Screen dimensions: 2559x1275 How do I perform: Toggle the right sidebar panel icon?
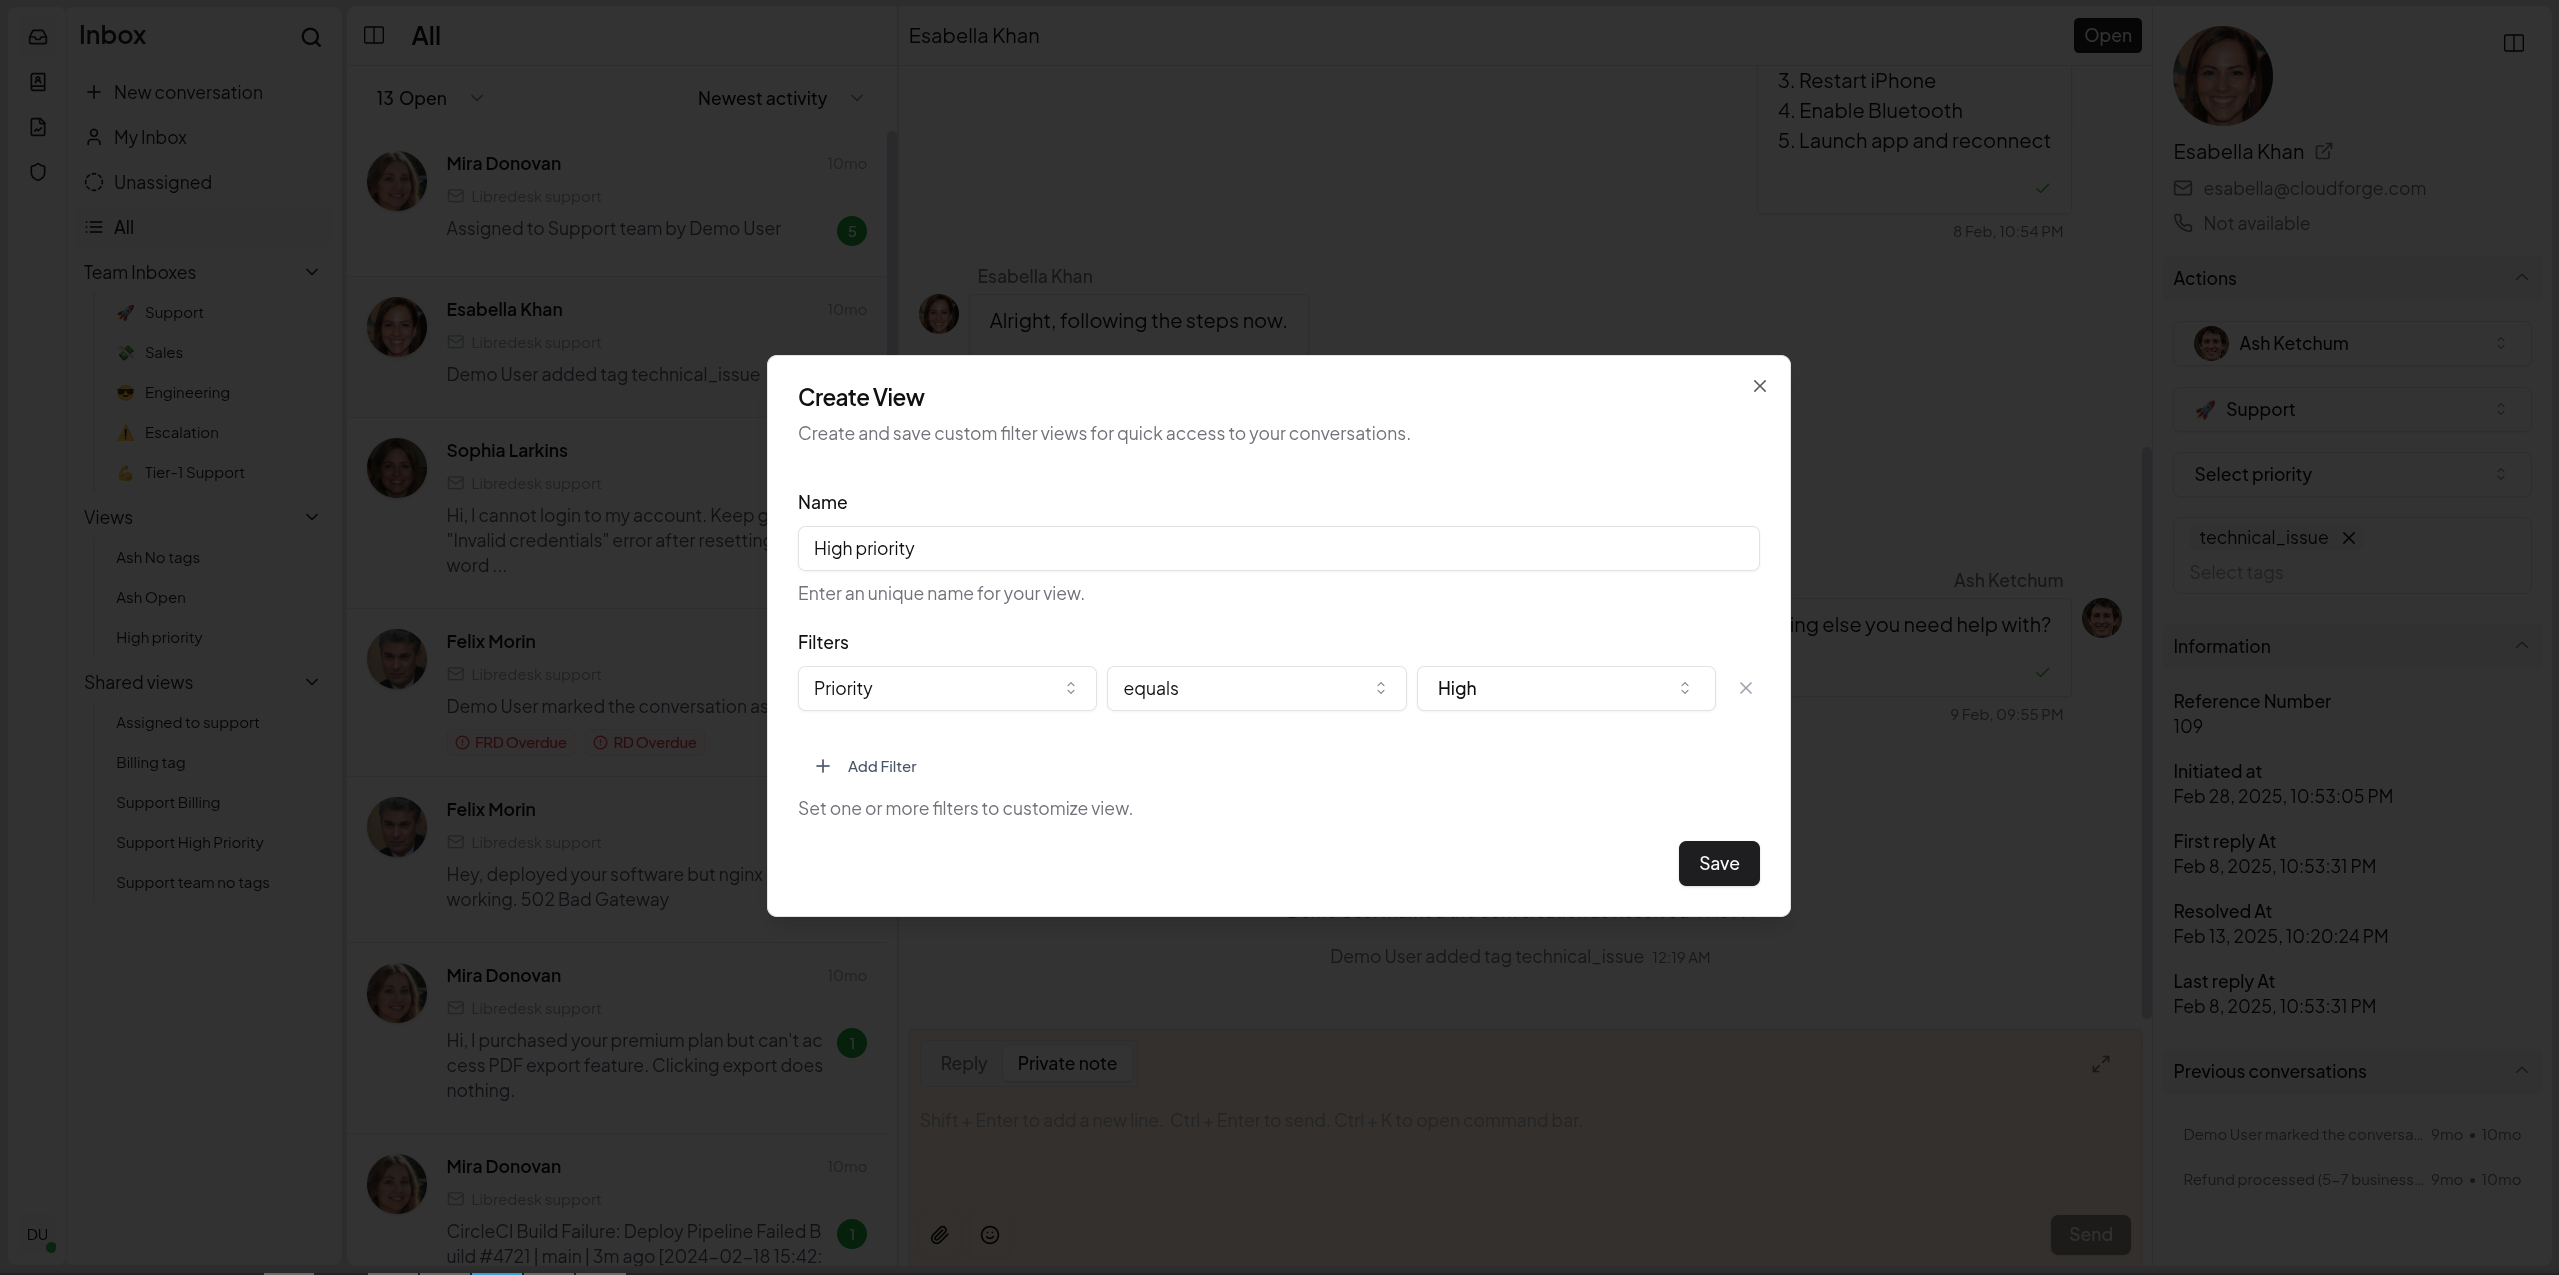[x=2513, y=43]
